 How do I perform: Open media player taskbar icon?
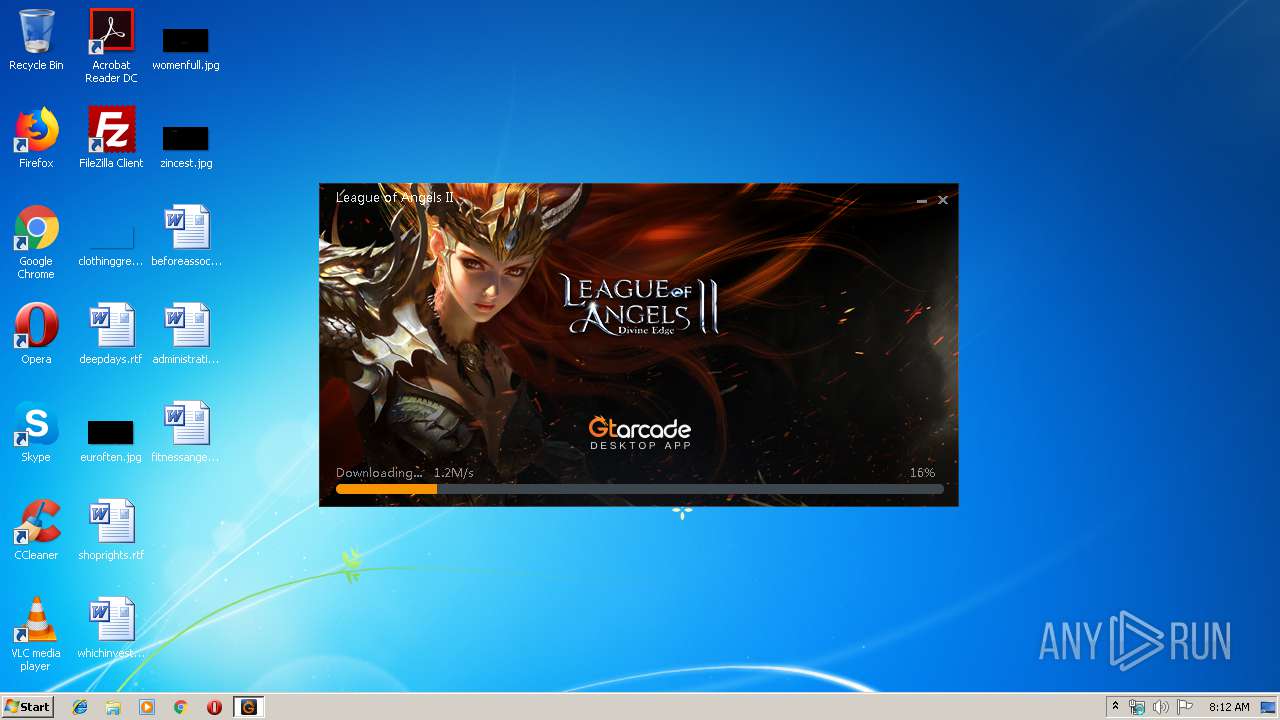(x=147, y=707)
